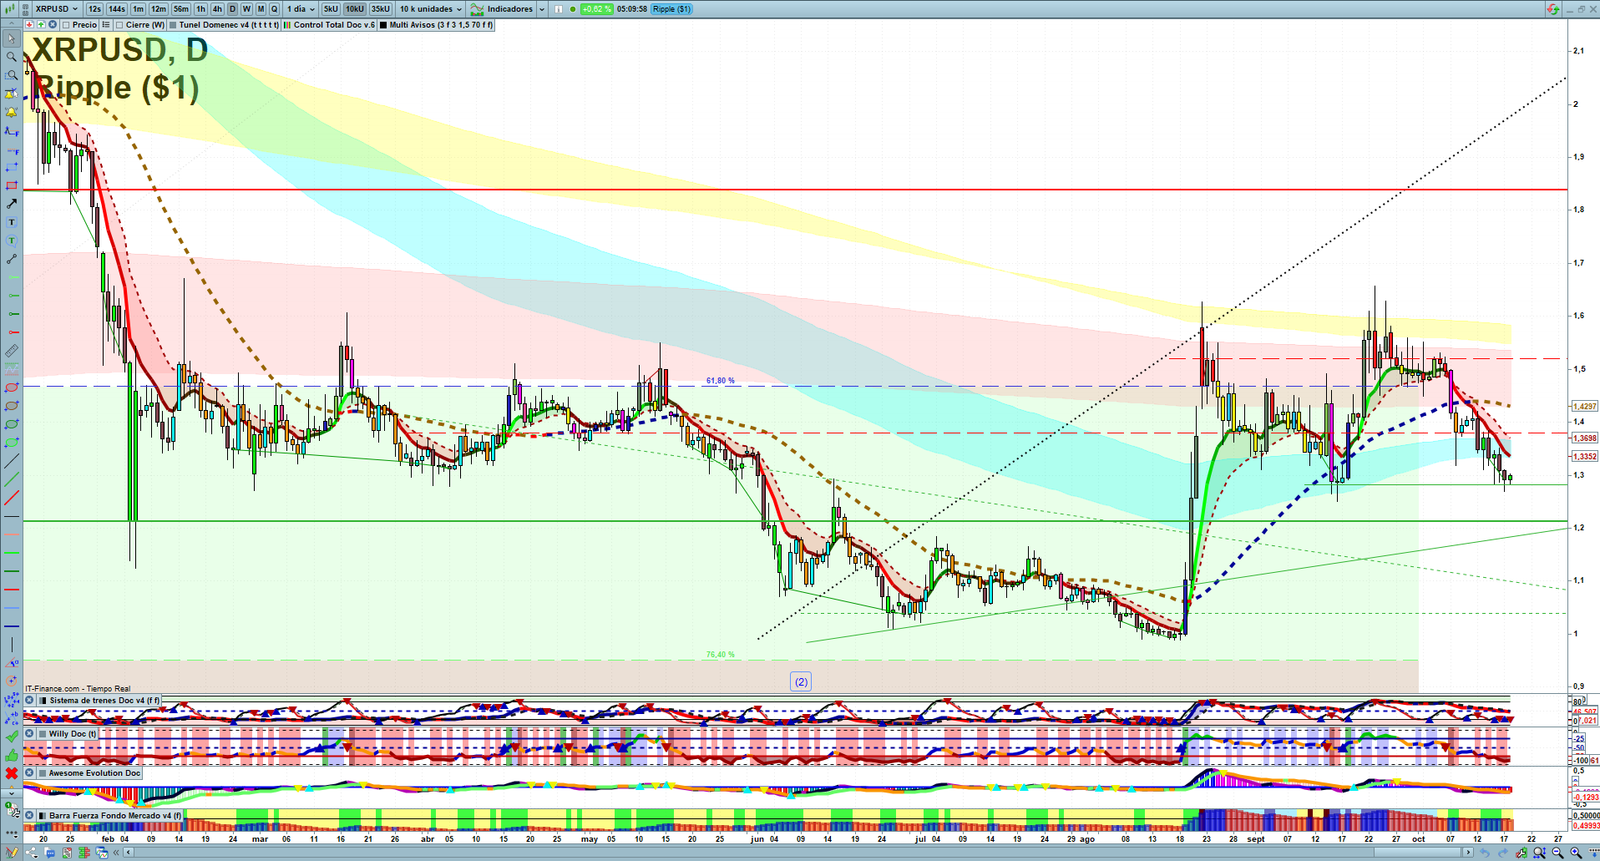Select the Ripple ($1) label button

click(672, 9)
